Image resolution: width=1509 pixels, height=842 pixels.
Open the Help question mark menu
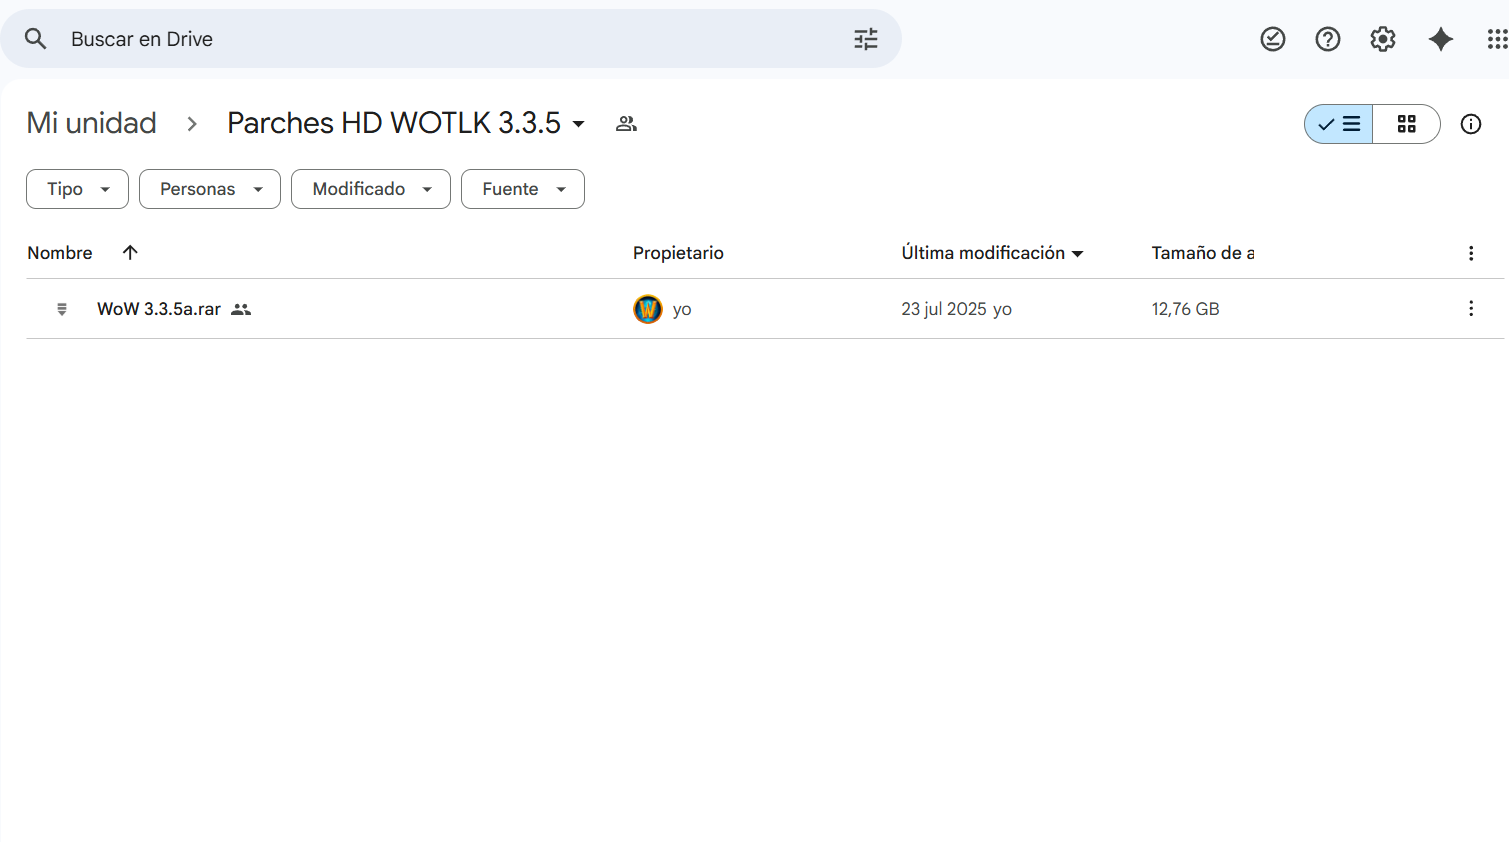pyautogui.click(x=1327, y=39)
